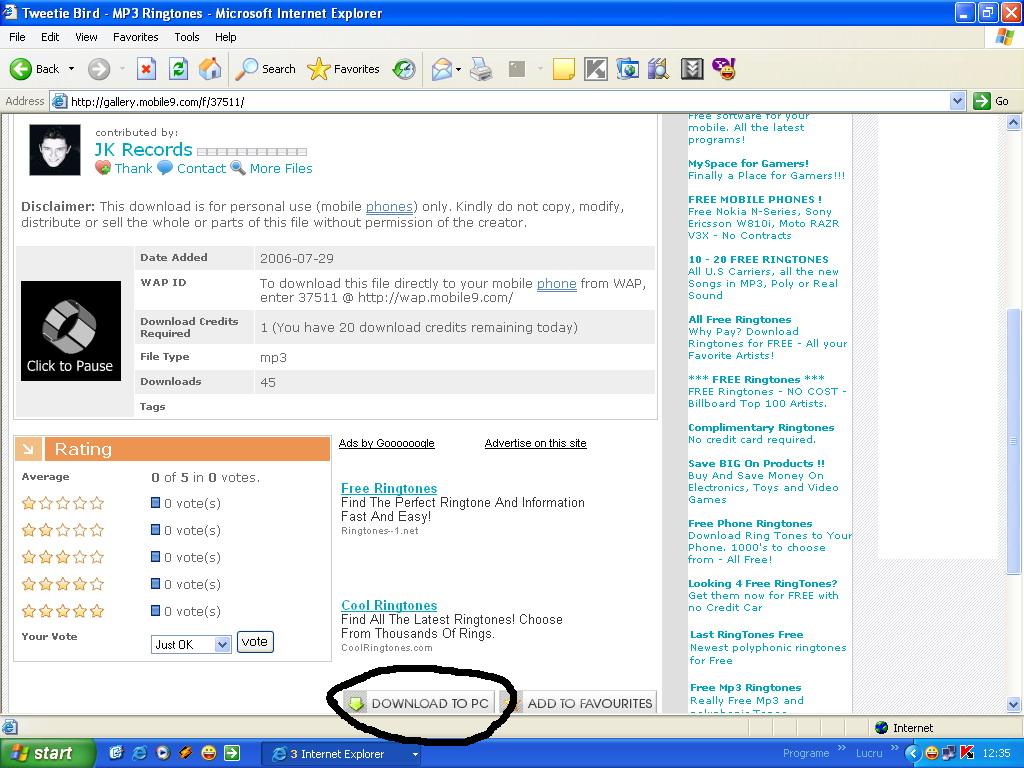Image resolution: width=1024 pixels, height=768 pixels.
Task: Expand the address bar URL dropdown
Action: click(x=957, y=101)
